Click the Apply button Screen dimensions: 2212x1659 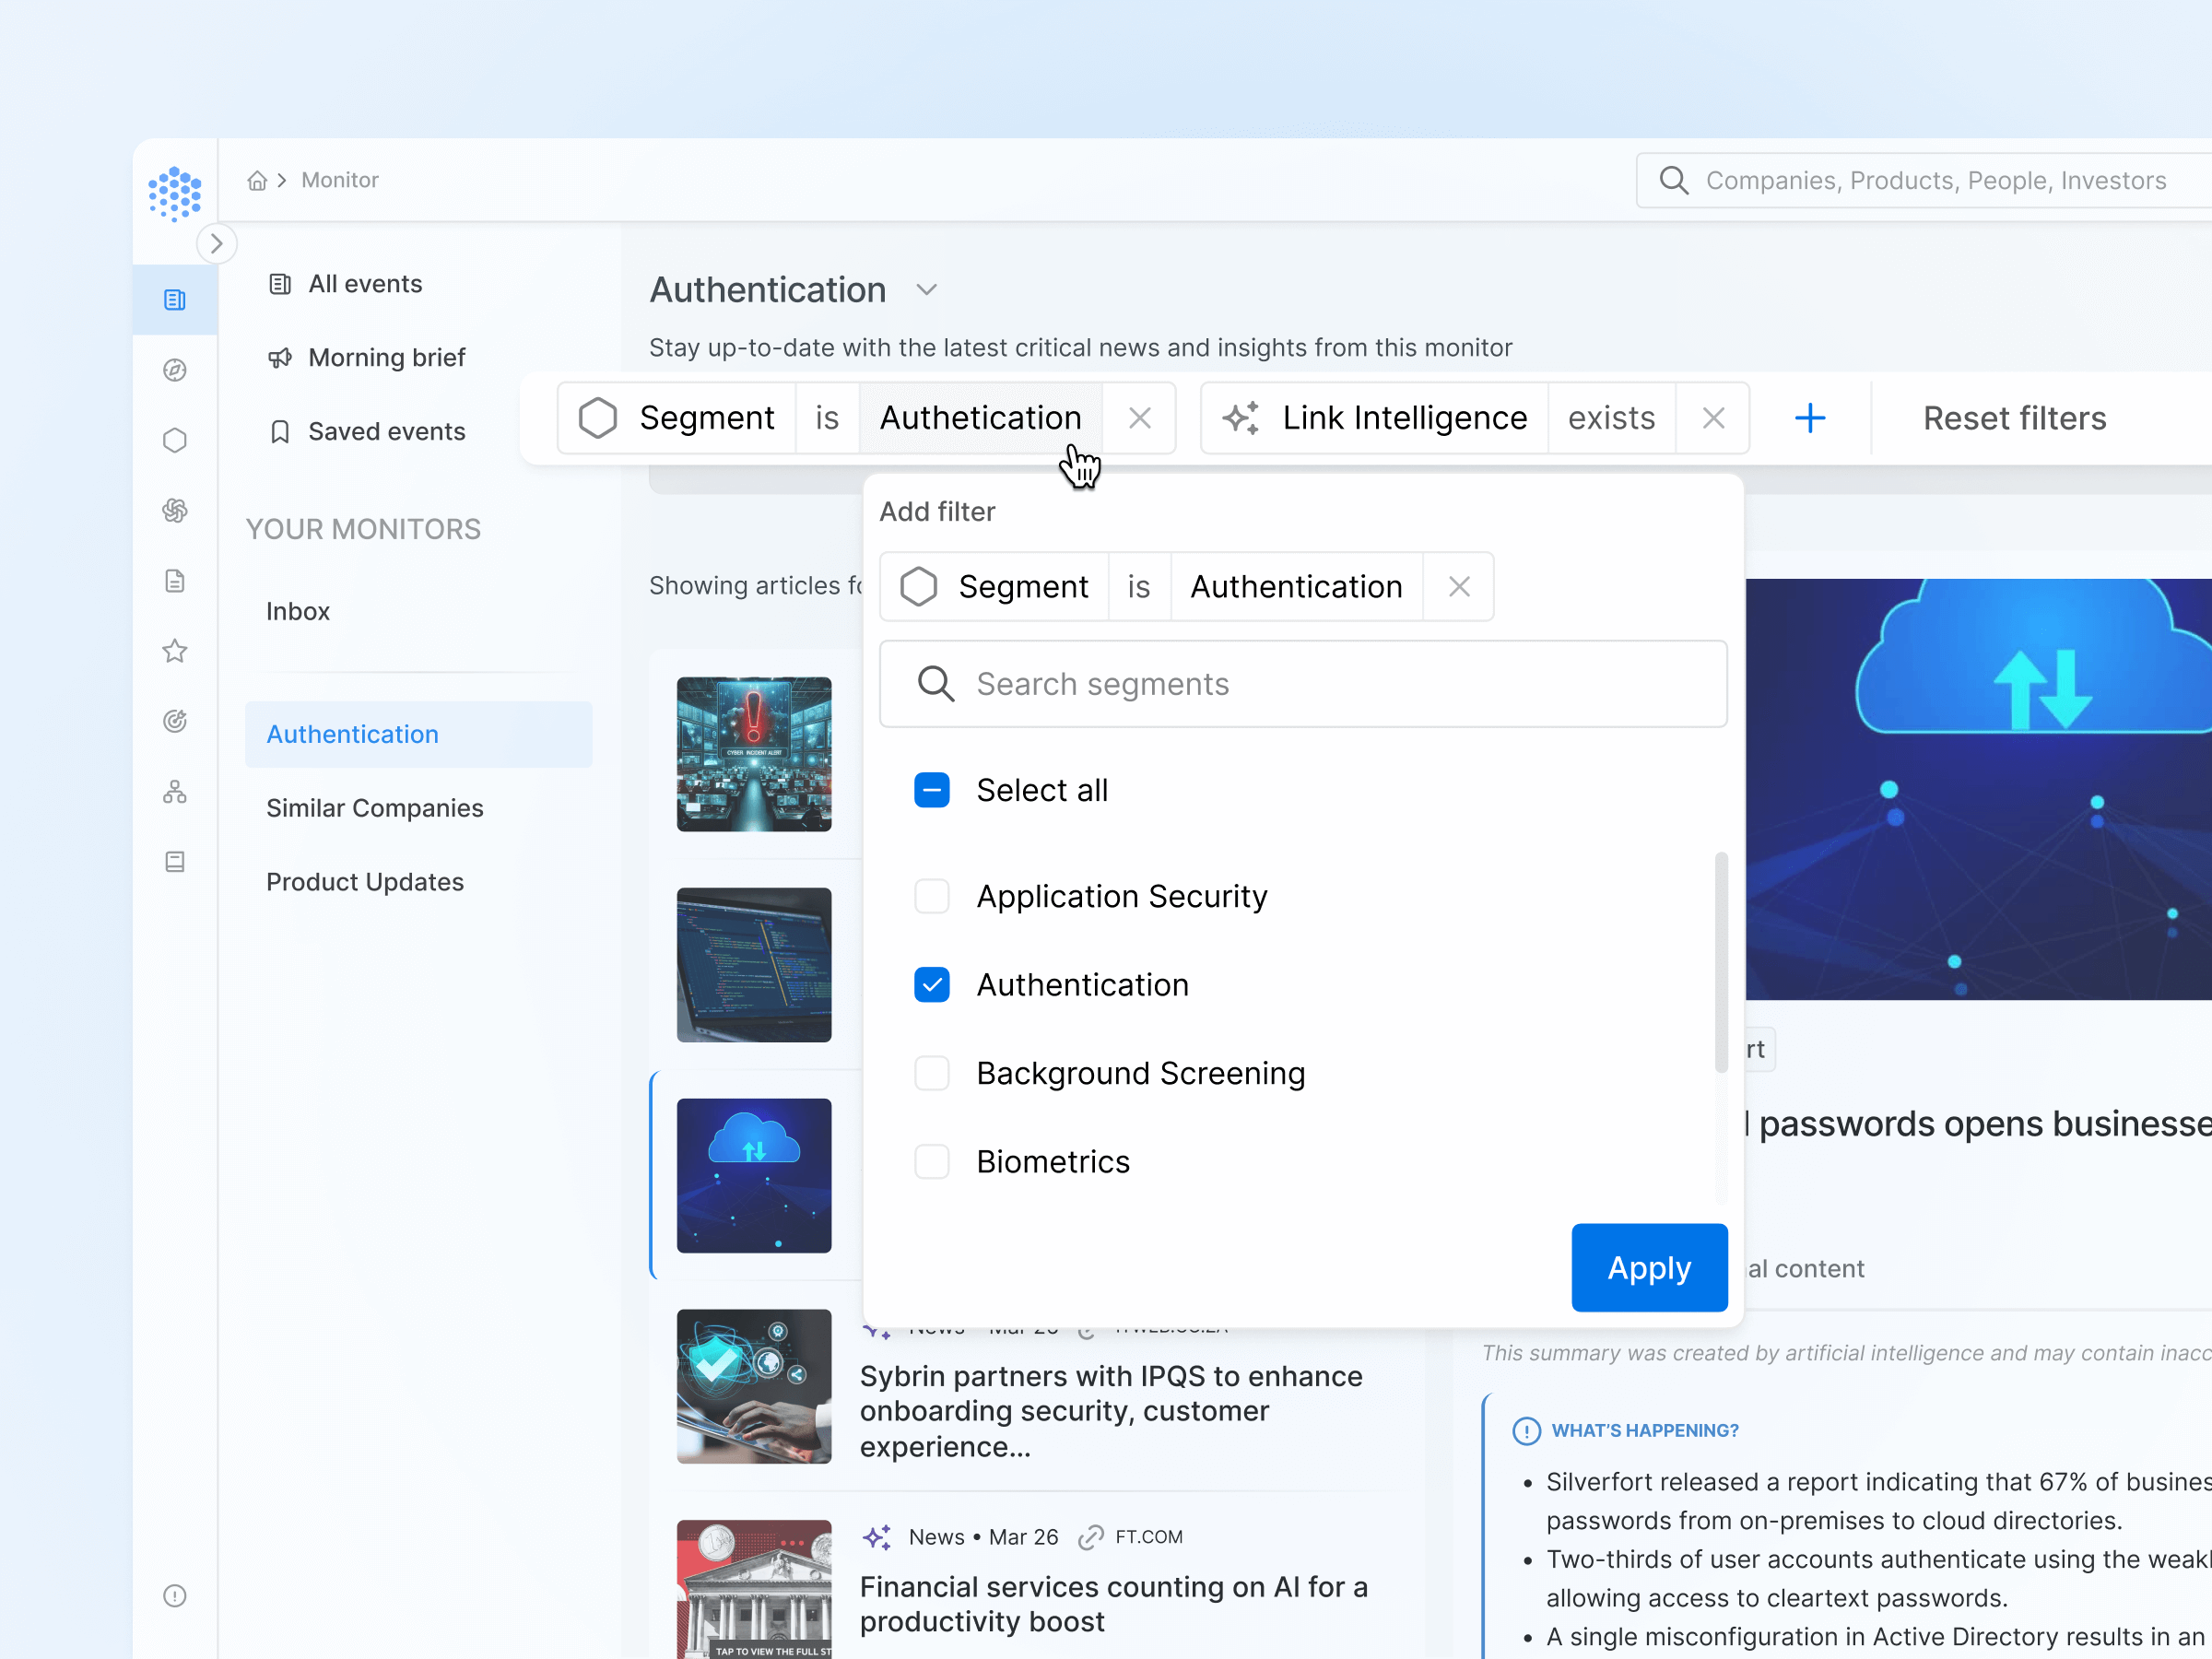(x=1649, y=1268)
